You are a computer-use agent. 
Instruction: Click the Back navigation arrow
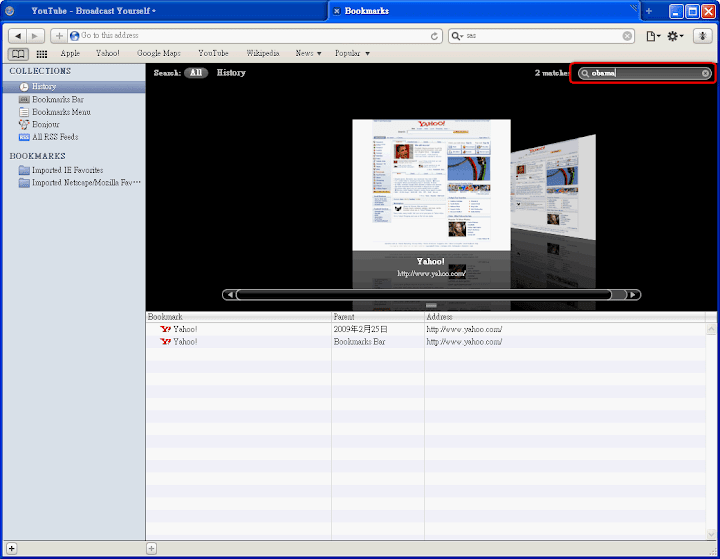coord(17,36)
